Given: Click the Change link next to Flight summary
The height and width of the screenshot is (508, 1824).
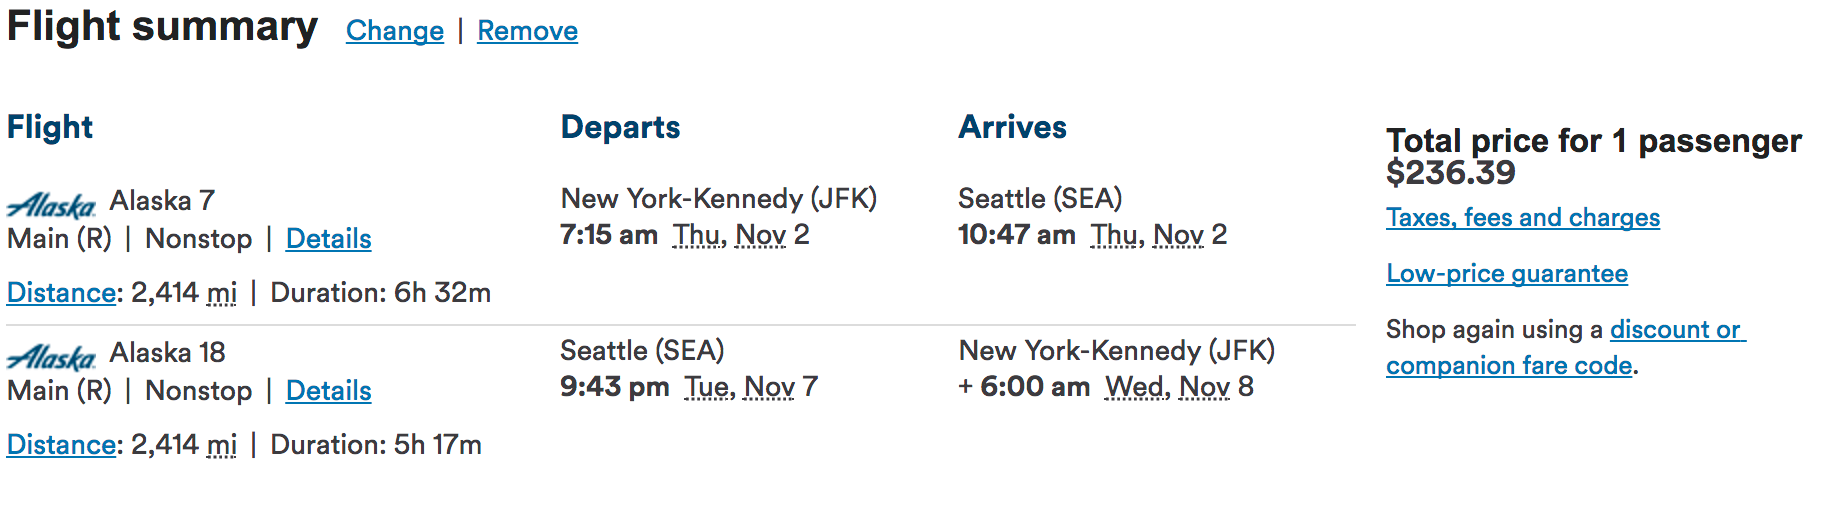Looking at the screenshot, I should tap(395, 31).
